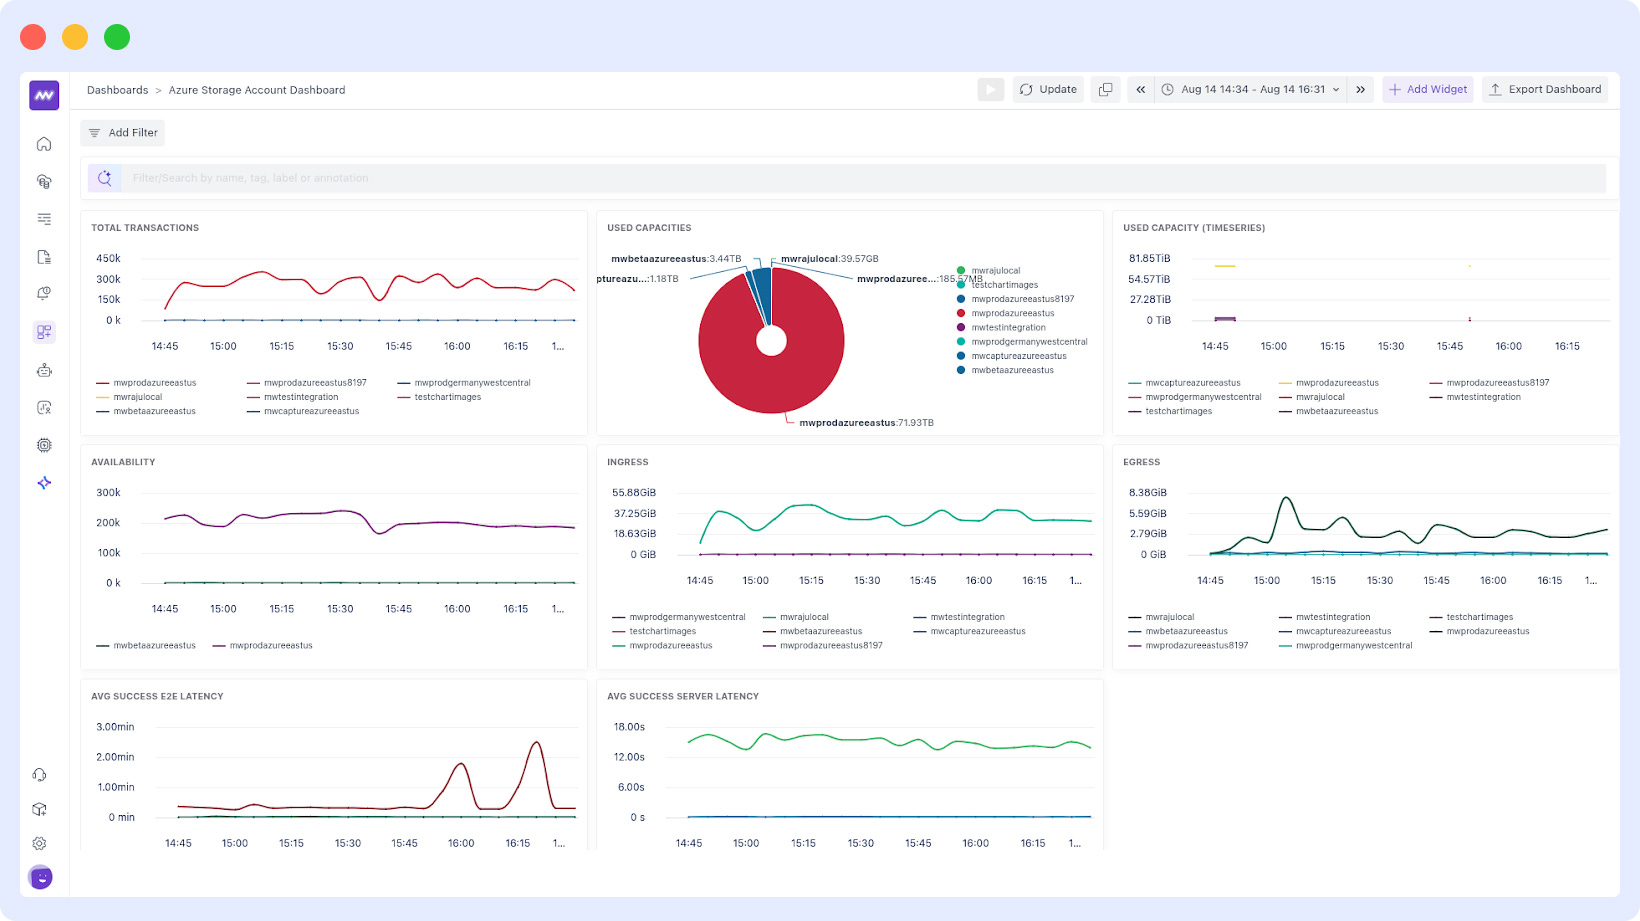Shift time range forward with double chevron

pos(1360,89)
